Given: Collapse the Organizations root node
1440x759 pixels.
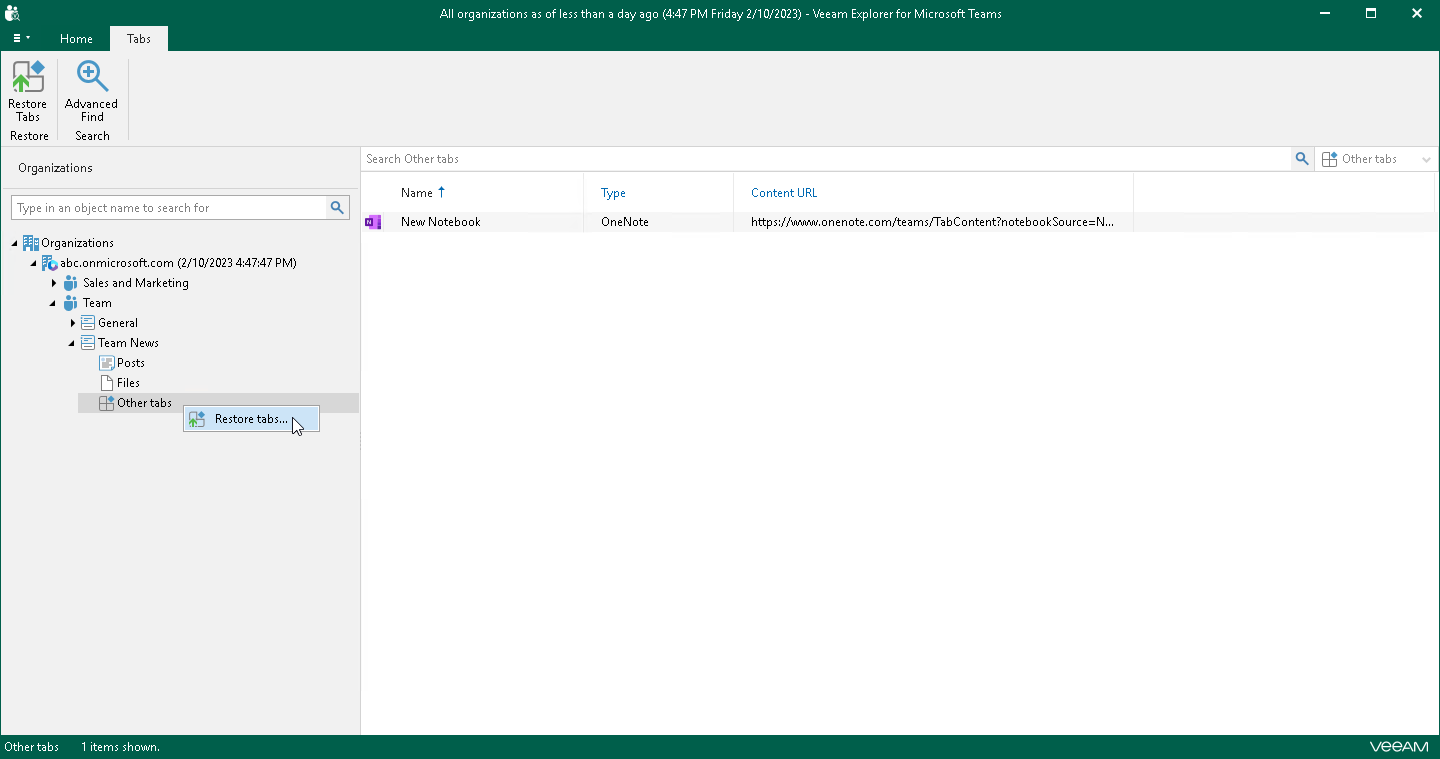Looking at the screenshot, I should (15, 243).
